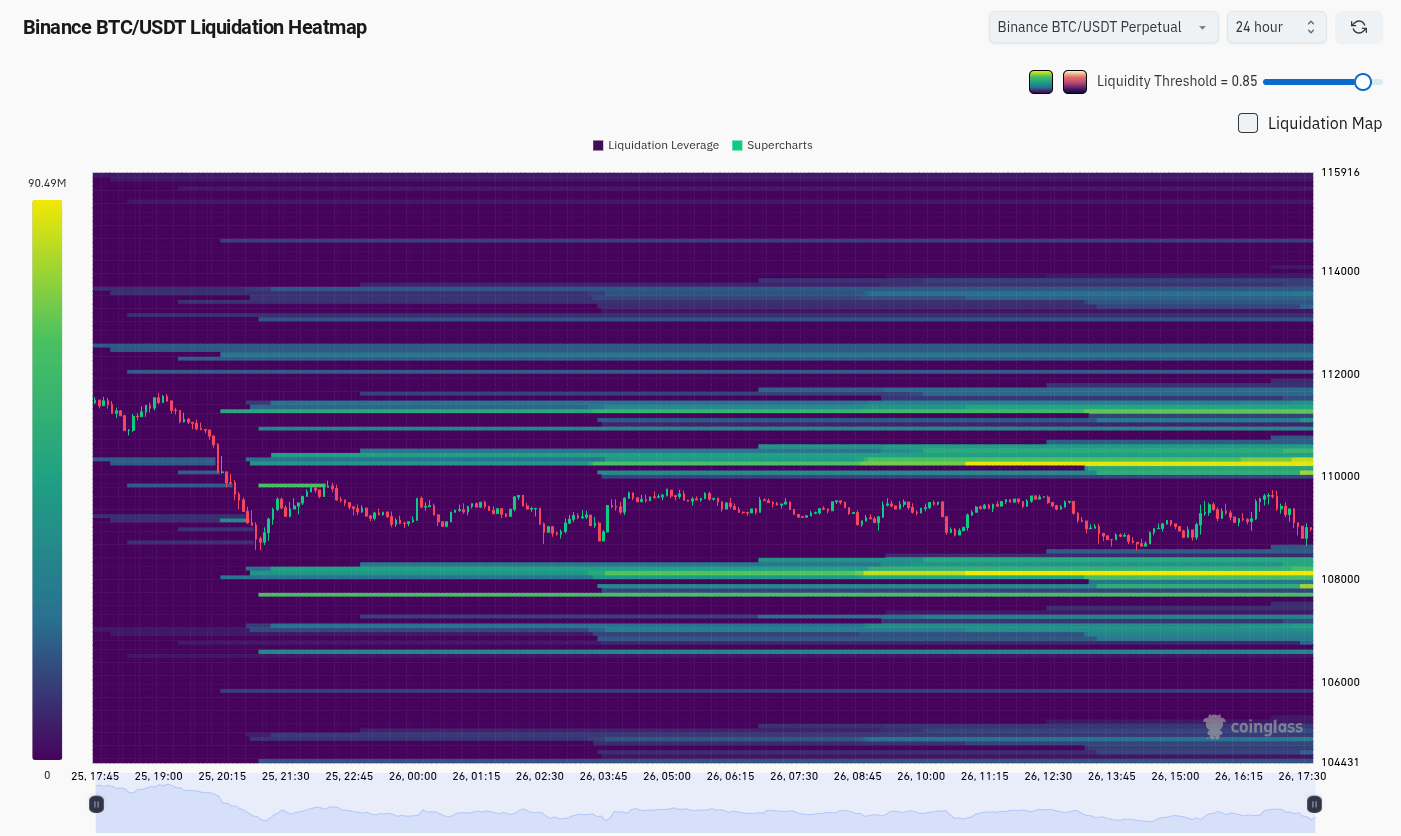Image resolution: width=1401 pixels, height=836 pixels.
Task: Select the pink-purple heatmap color scheme
Action: 1075,82
